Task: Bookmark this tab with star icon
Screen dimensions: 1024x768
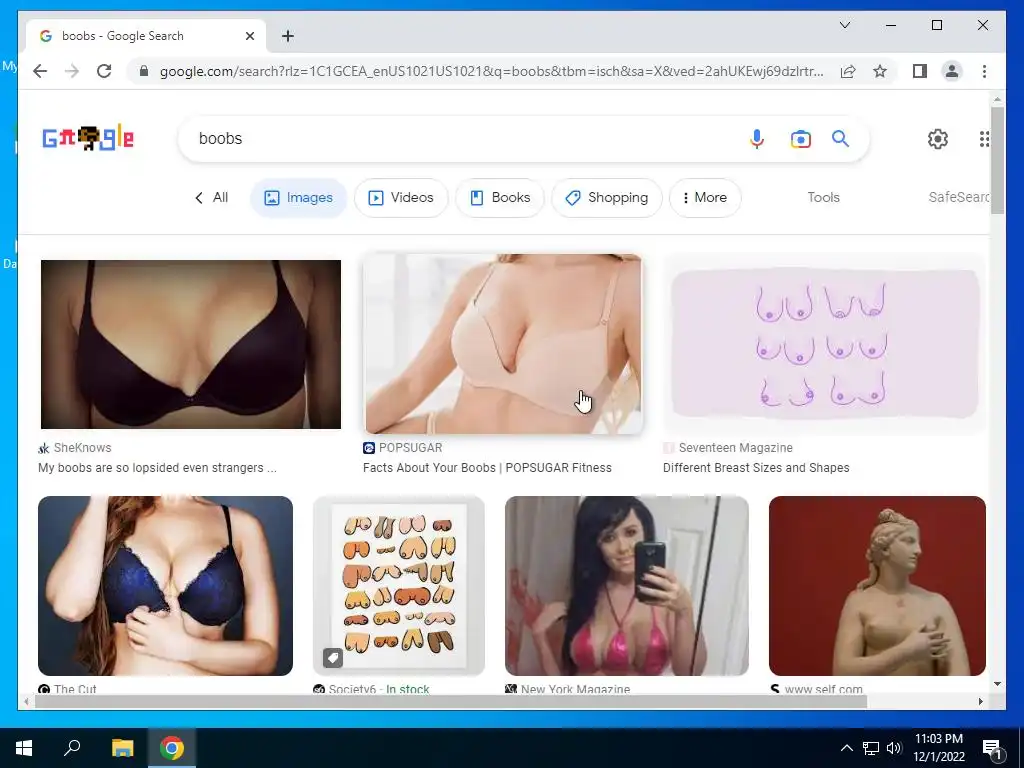Action: point(880,71)
